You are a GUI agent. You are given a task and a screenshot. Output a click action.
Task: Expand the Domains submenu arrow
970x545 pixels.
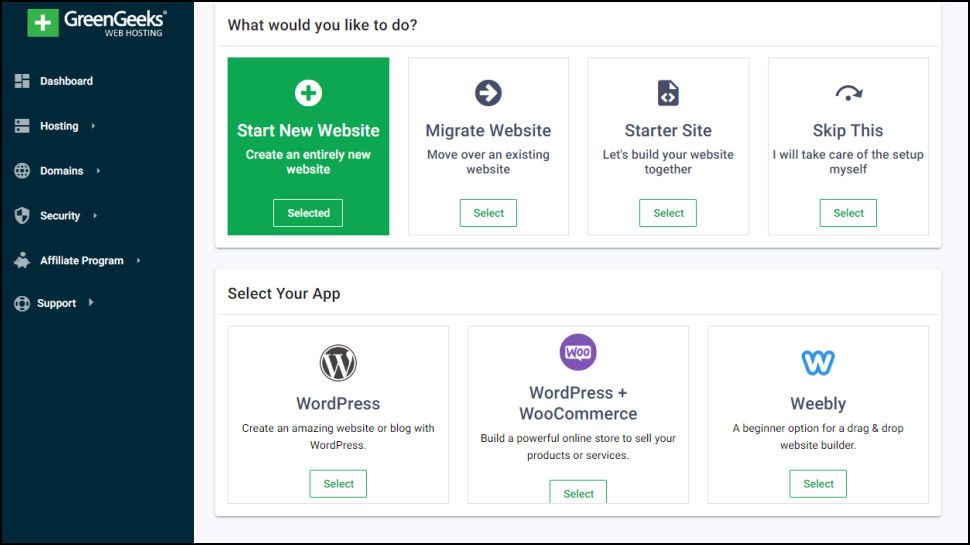[x=98, y=171]
